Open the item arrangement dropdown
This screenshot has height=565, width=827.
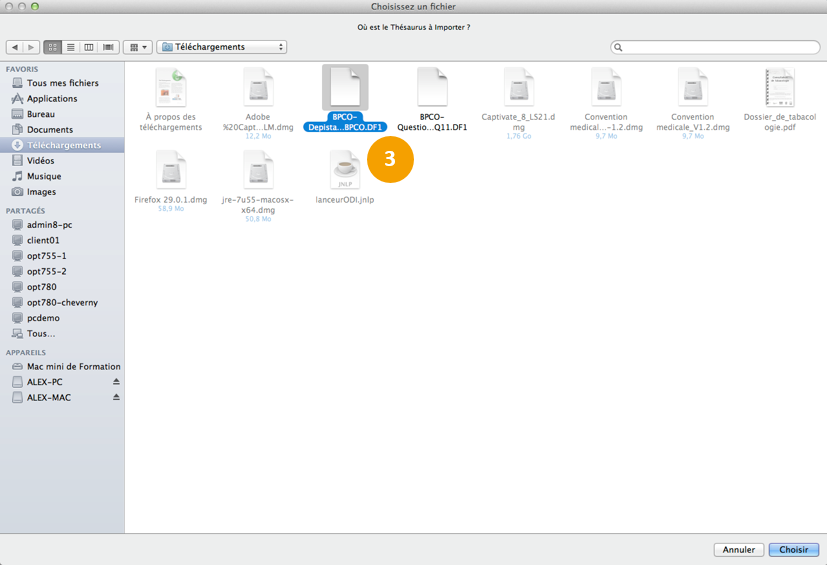tap(138, 47)
